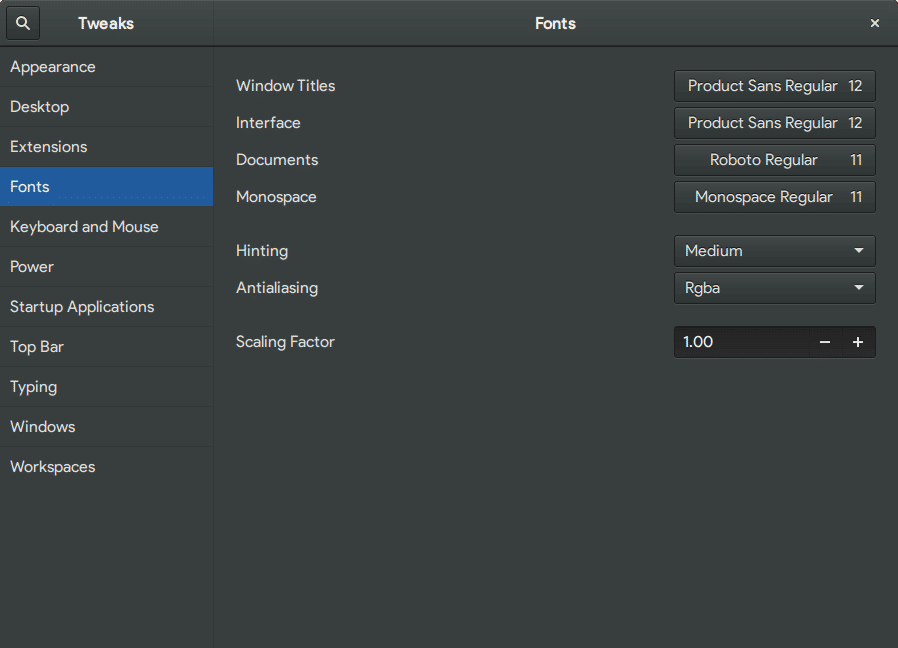Open the Appearance section
The height and width of the screenshot is (648, 898).
(53, 67)
